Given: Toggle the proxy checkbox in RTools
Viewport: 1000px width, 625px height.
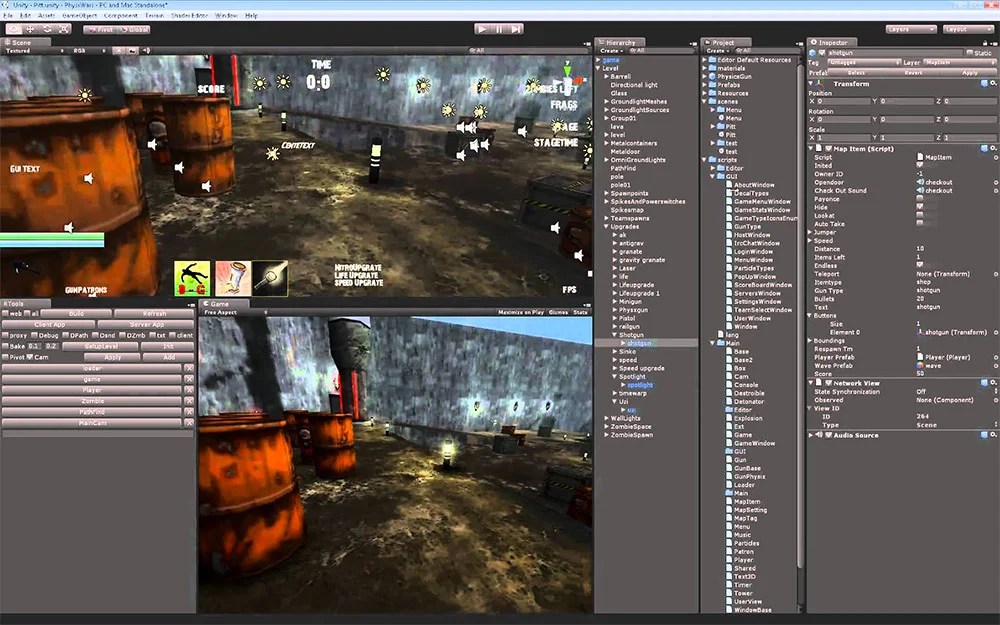Looking at the screenshot, I should pos(5,335).
